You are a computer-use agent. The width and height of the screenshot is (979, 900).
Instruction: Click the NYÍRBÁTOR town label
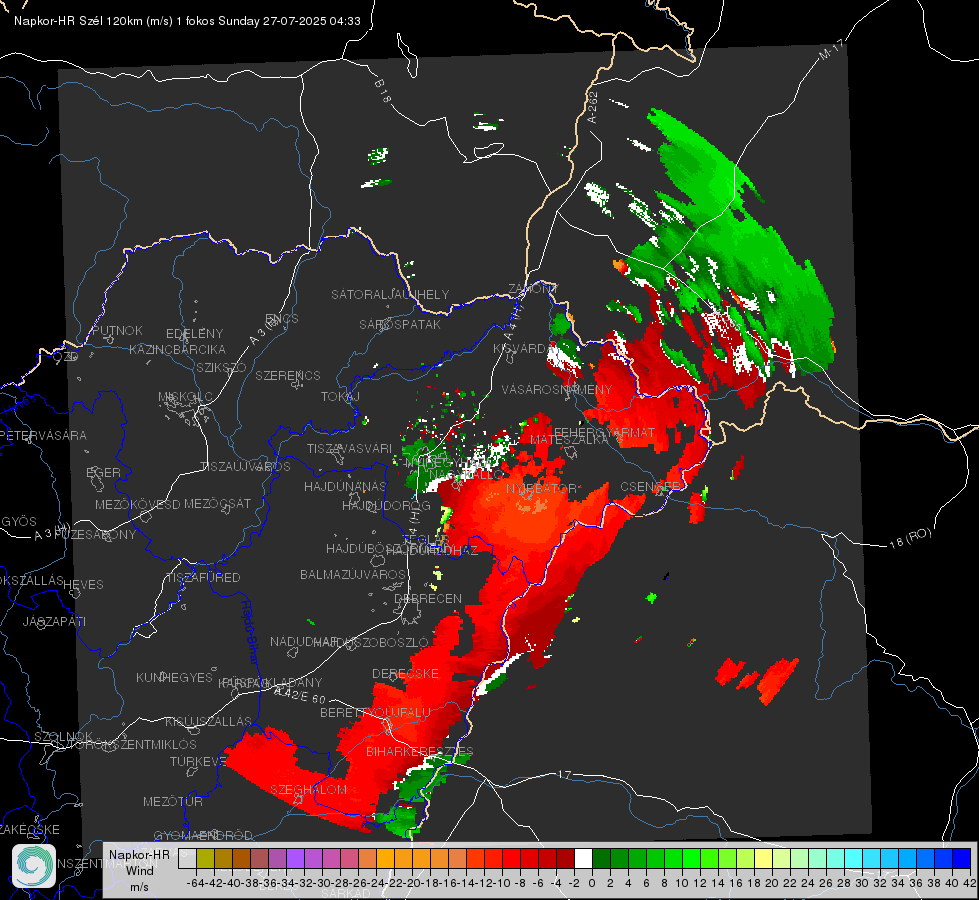pos(541,488)
